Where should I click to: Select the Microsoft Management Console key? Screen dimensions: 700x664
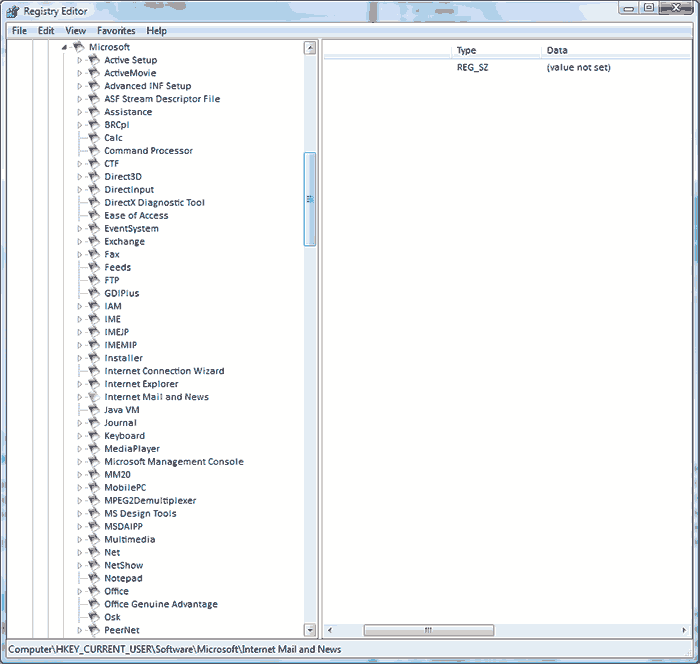click(174, 462)
